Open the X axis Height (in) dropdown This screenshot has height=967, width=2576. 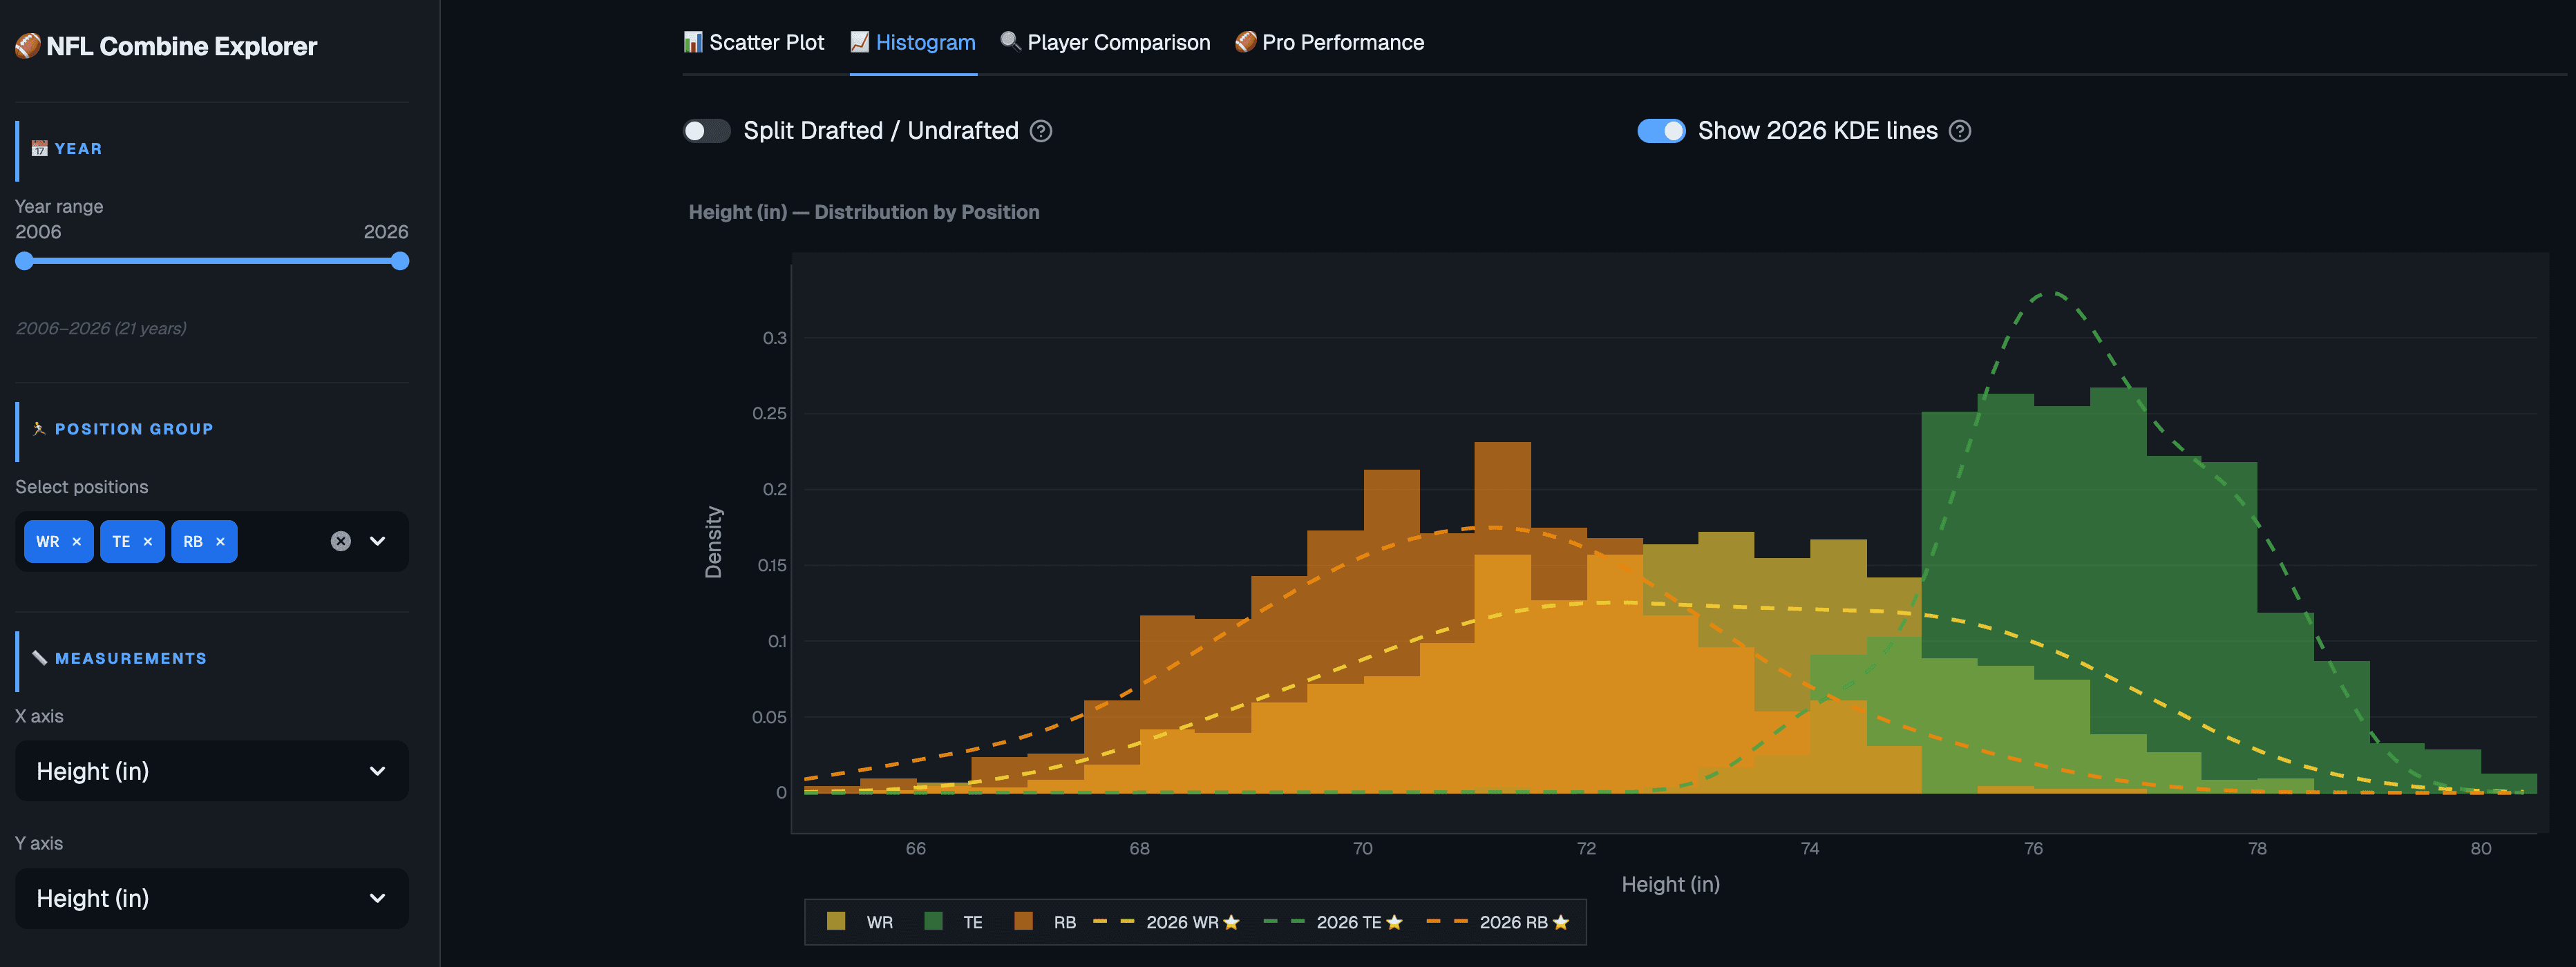[211, 771]
